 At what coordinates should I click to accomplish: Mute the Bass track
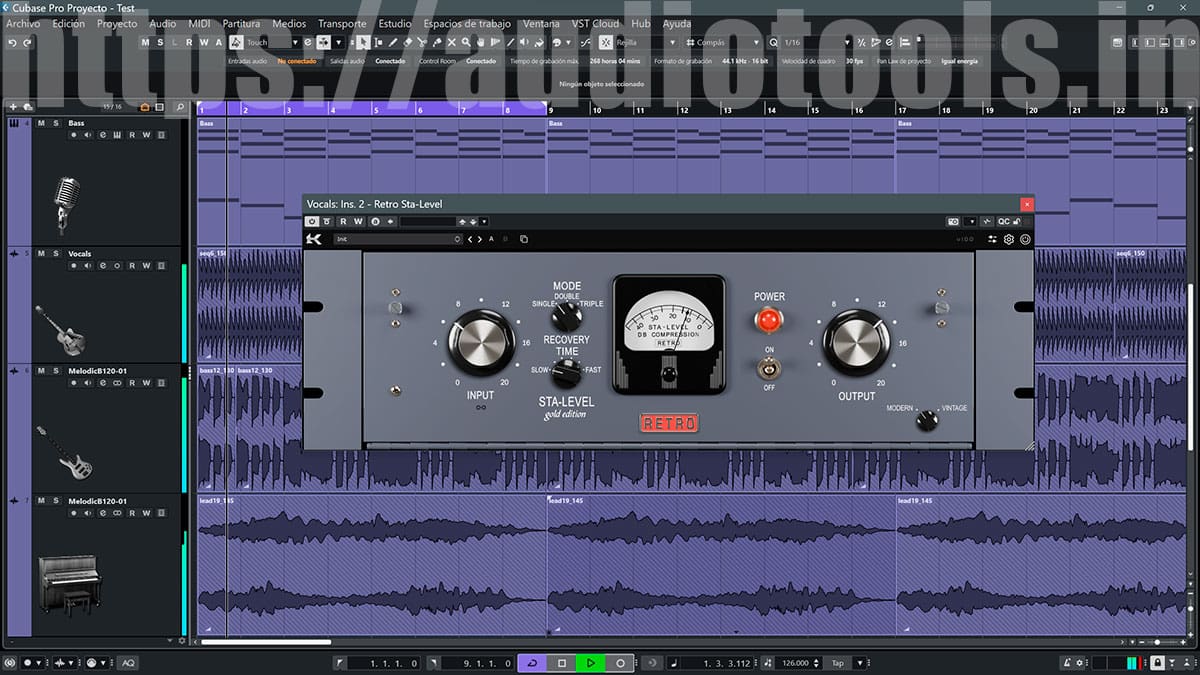point(41,123)
